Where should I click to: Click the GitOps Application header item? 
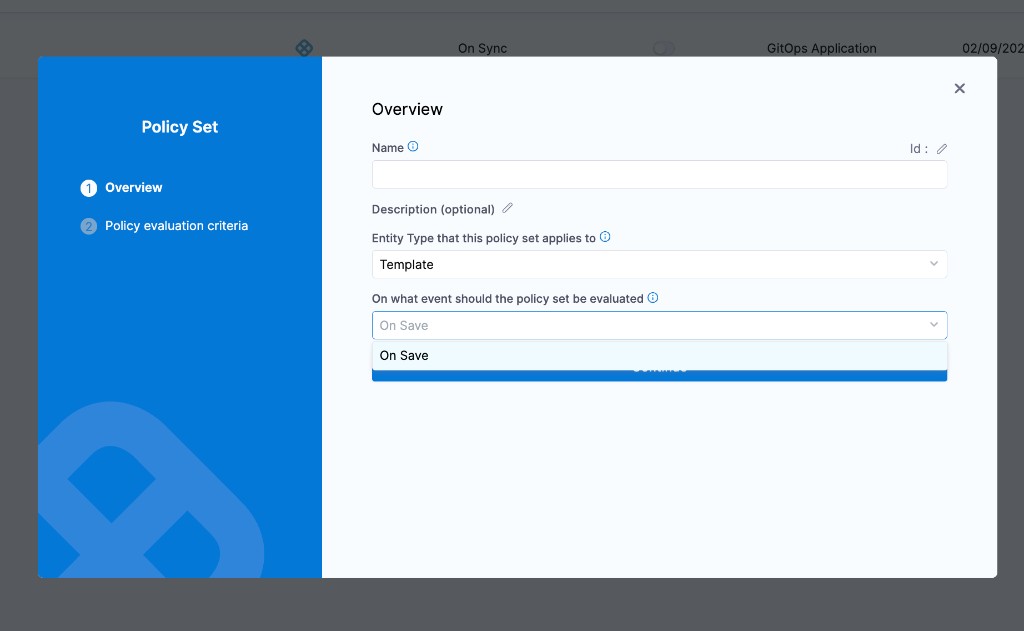821,48
